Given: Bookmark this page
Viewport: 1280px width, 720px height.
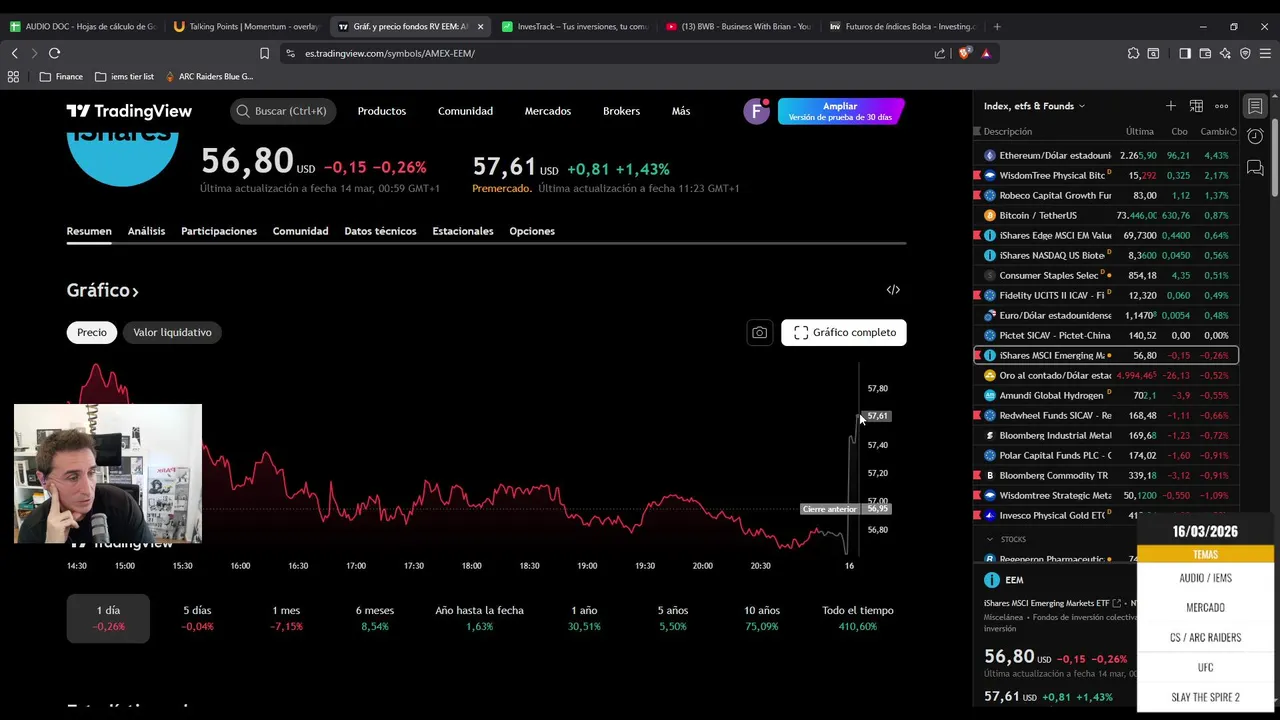Looking at the screenshot, I should tap(264, 53).
